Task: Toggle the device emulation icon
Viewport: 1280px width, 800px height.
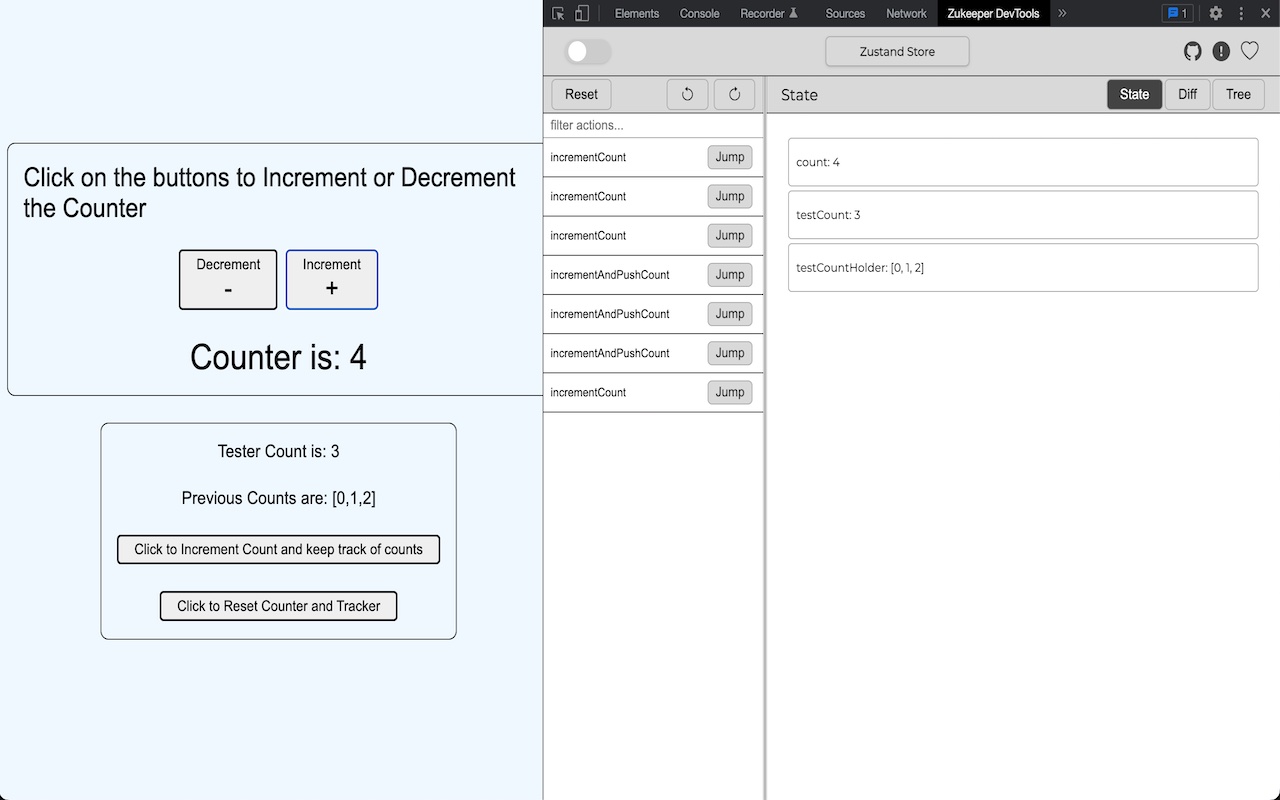Action: [581, 13]
